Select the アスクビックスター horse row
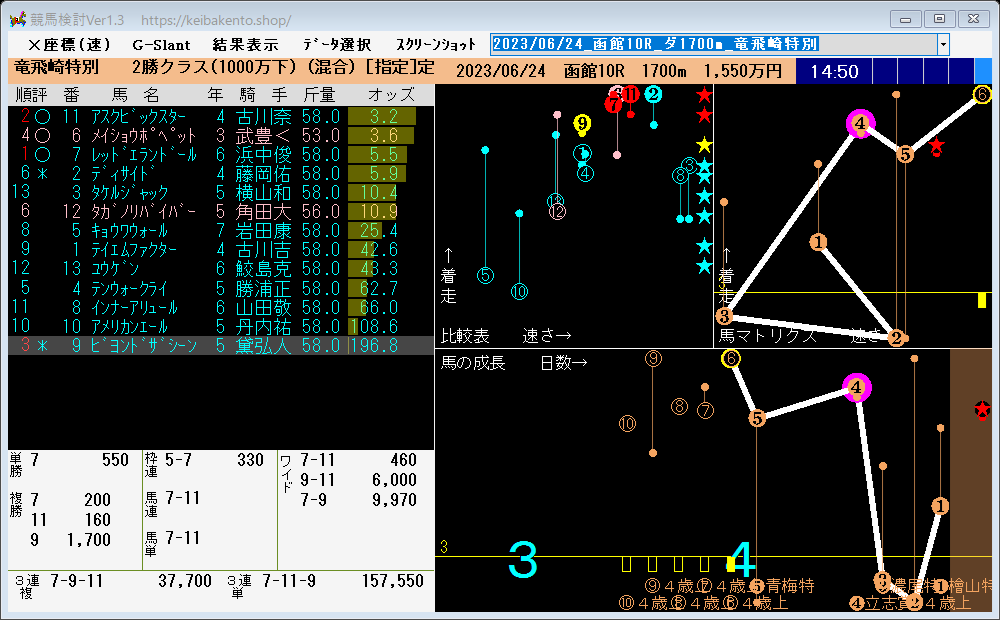 (221, 116)
